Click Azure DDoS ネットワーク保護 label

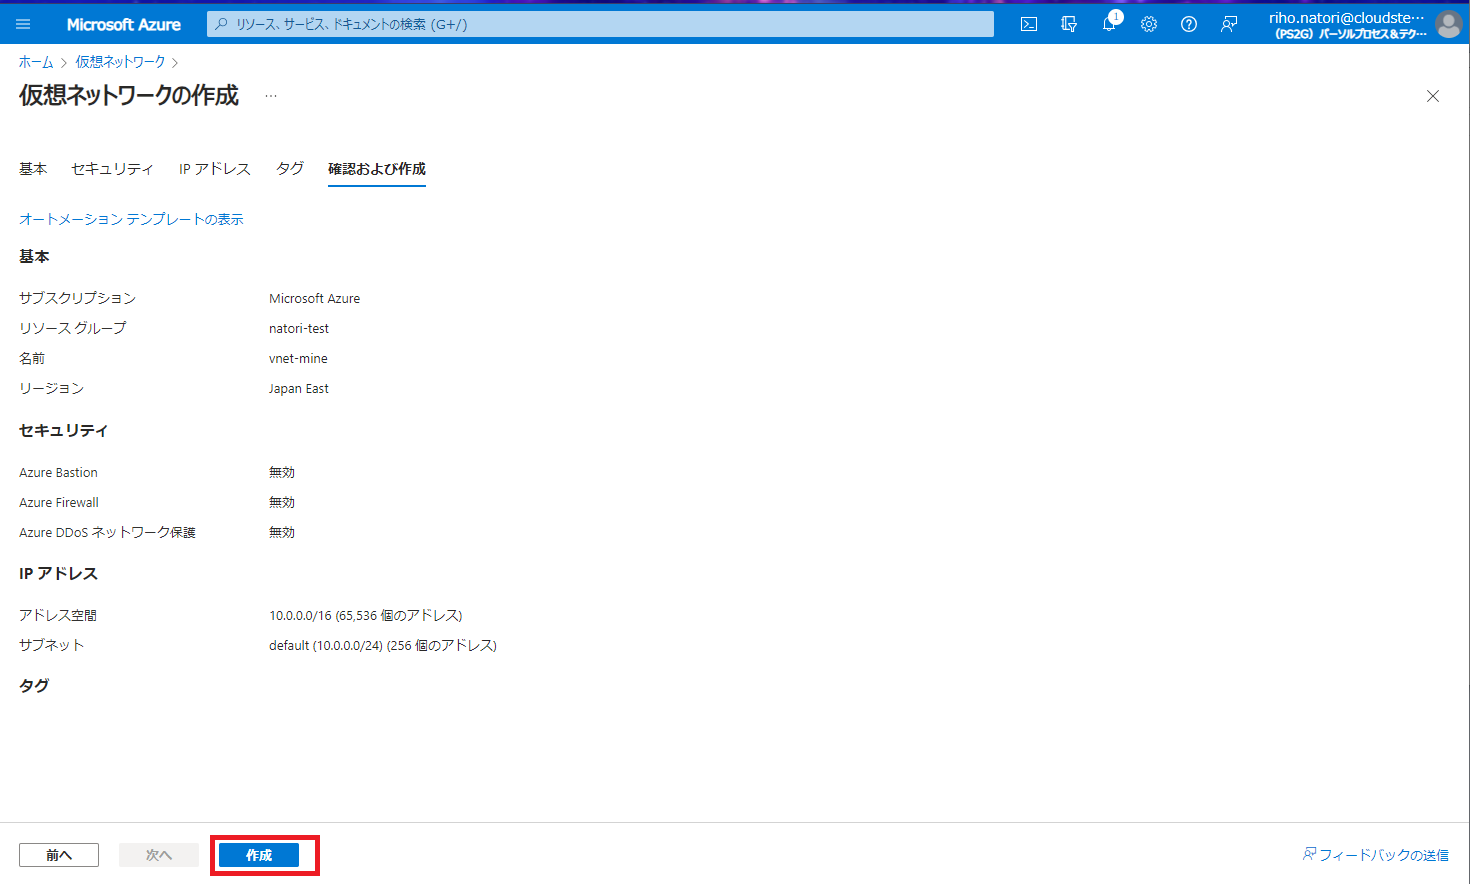coord(107,532)
